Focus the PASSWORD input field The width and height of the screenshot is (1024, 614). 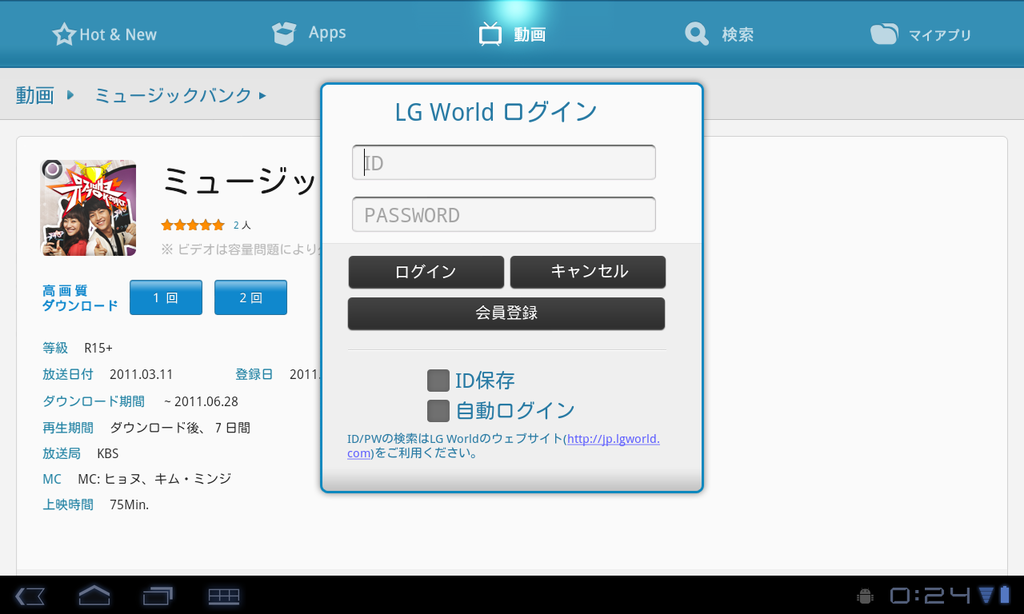[x=504, y=214]
